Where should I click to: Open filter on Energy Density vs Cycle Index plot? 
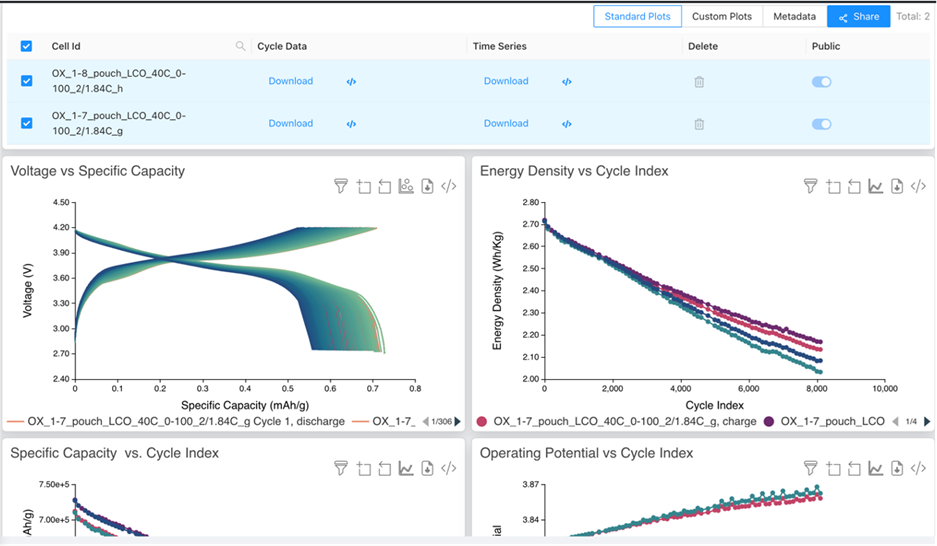(x=810, y=186)
